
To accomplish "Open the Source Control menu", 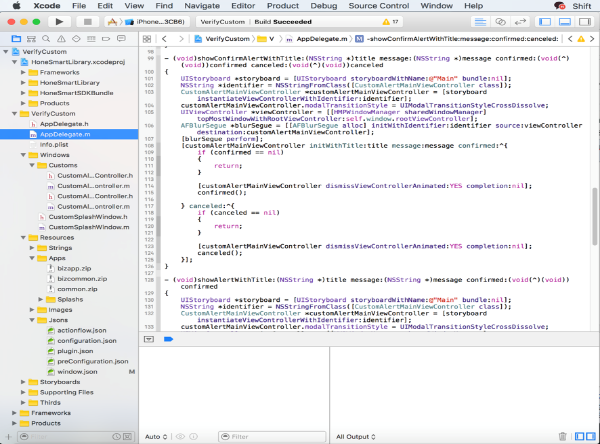I will 379,6.
